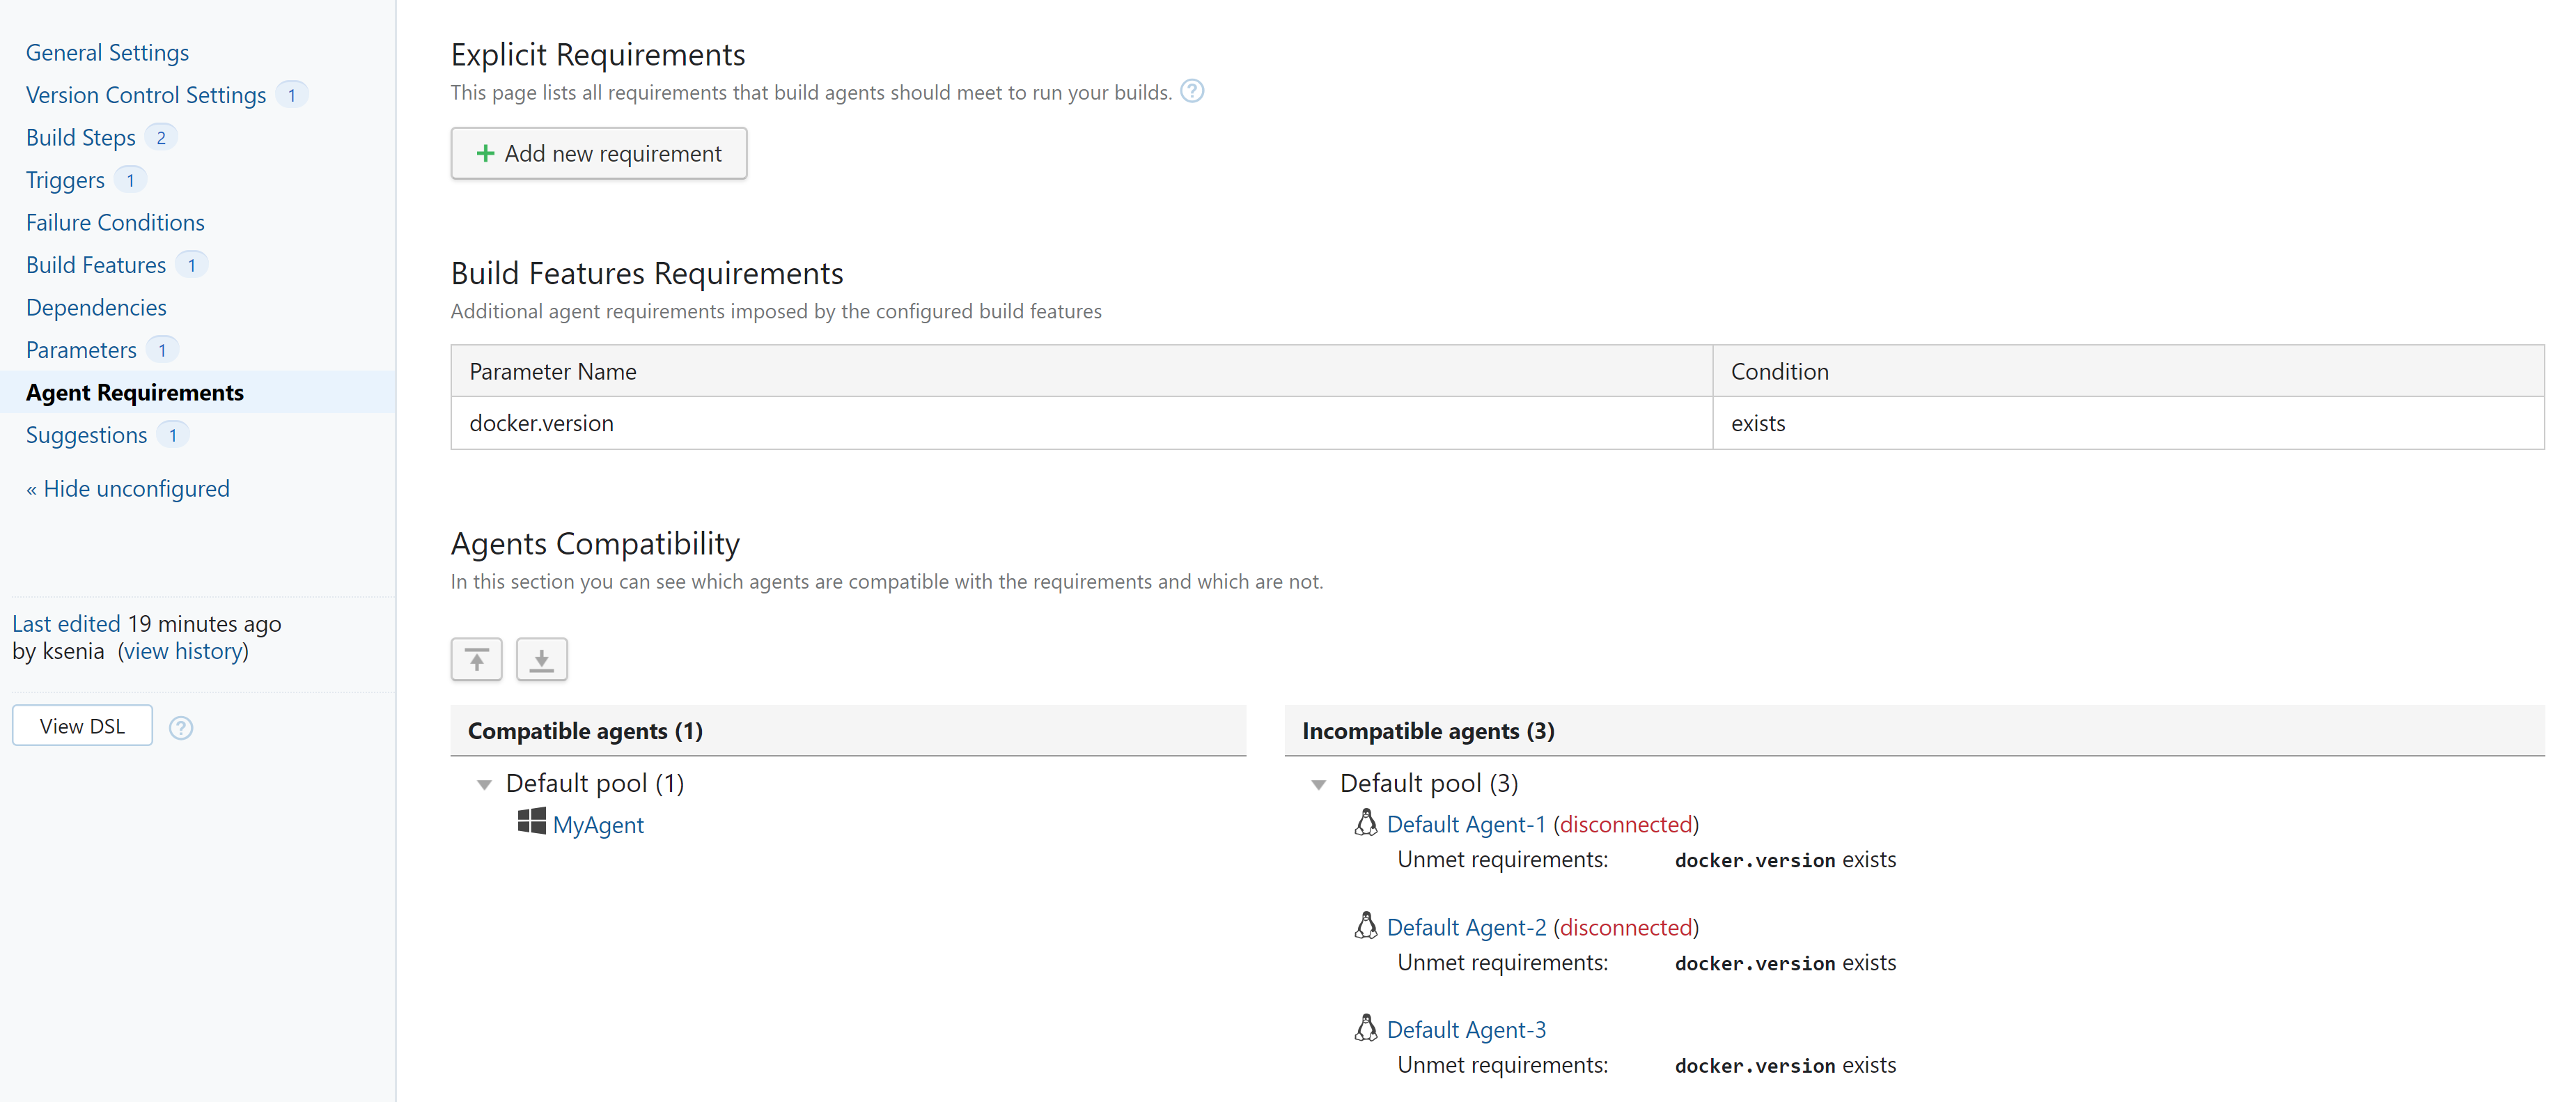This screenshot has height=1102, width=2576.
Task: Click the View DSL button
Action: (82, 726)
